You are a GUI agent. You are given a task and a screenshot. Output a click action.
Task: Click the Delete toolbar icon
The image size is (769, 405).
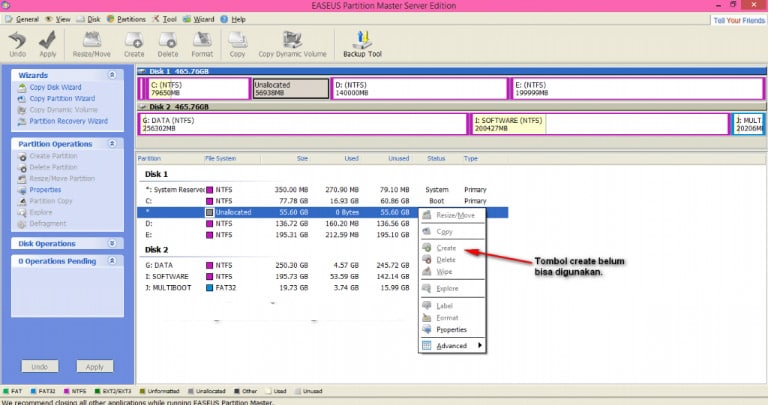point(168,44)
